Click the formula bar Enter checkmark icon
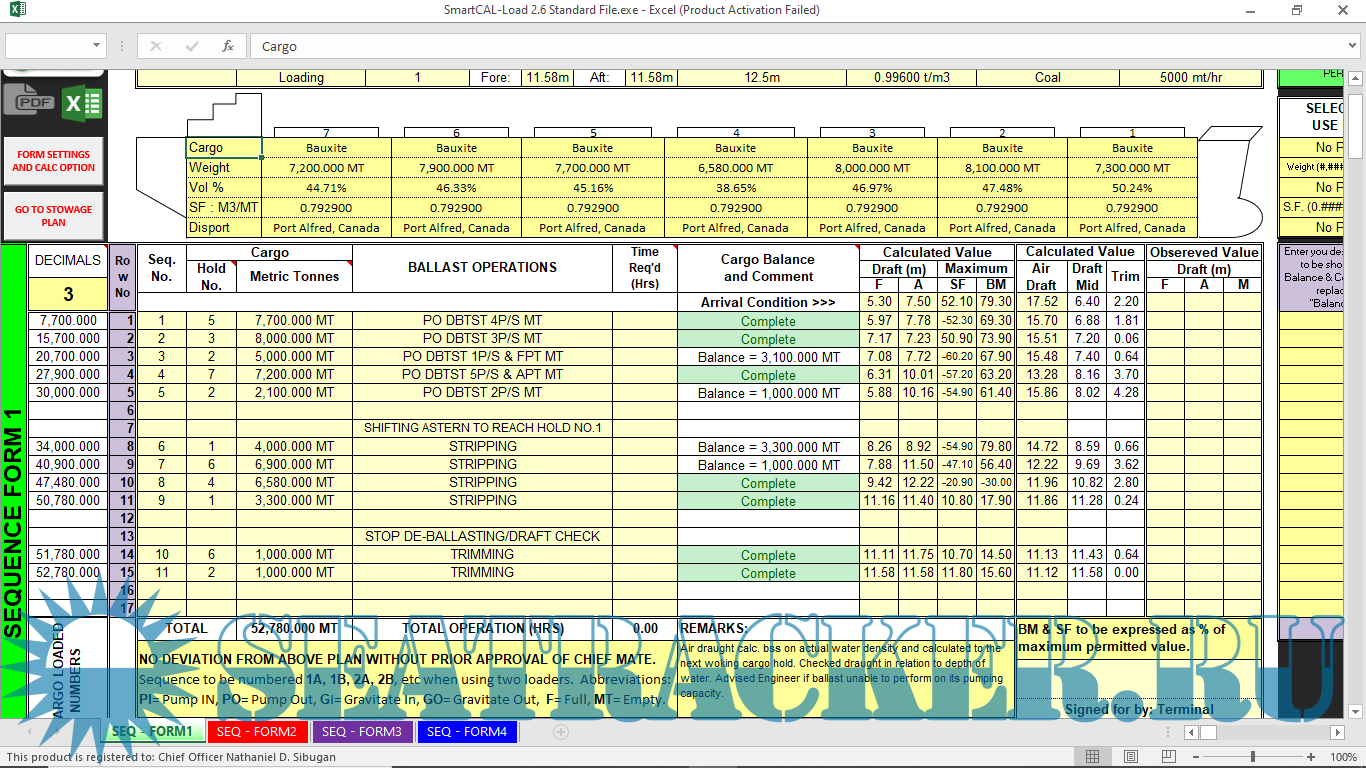 191,46
